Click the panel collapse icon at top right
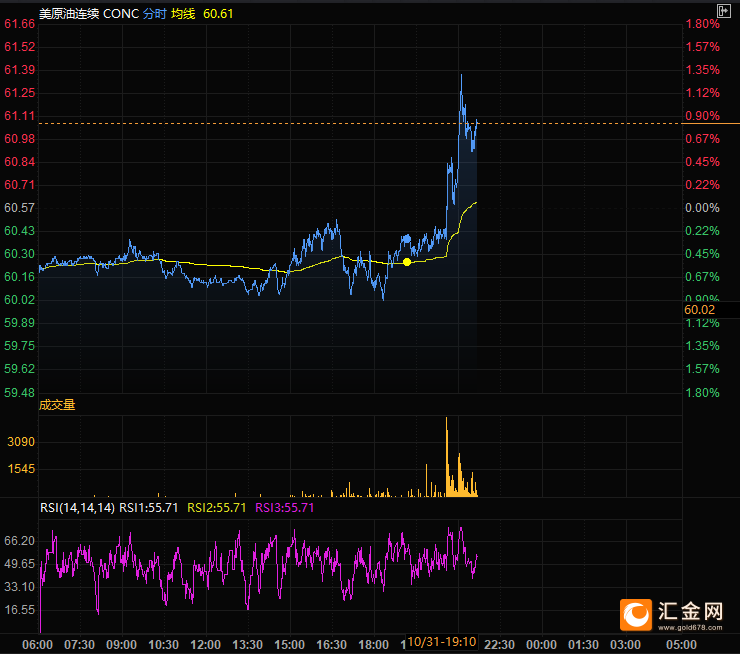 (x=724, y=10)
